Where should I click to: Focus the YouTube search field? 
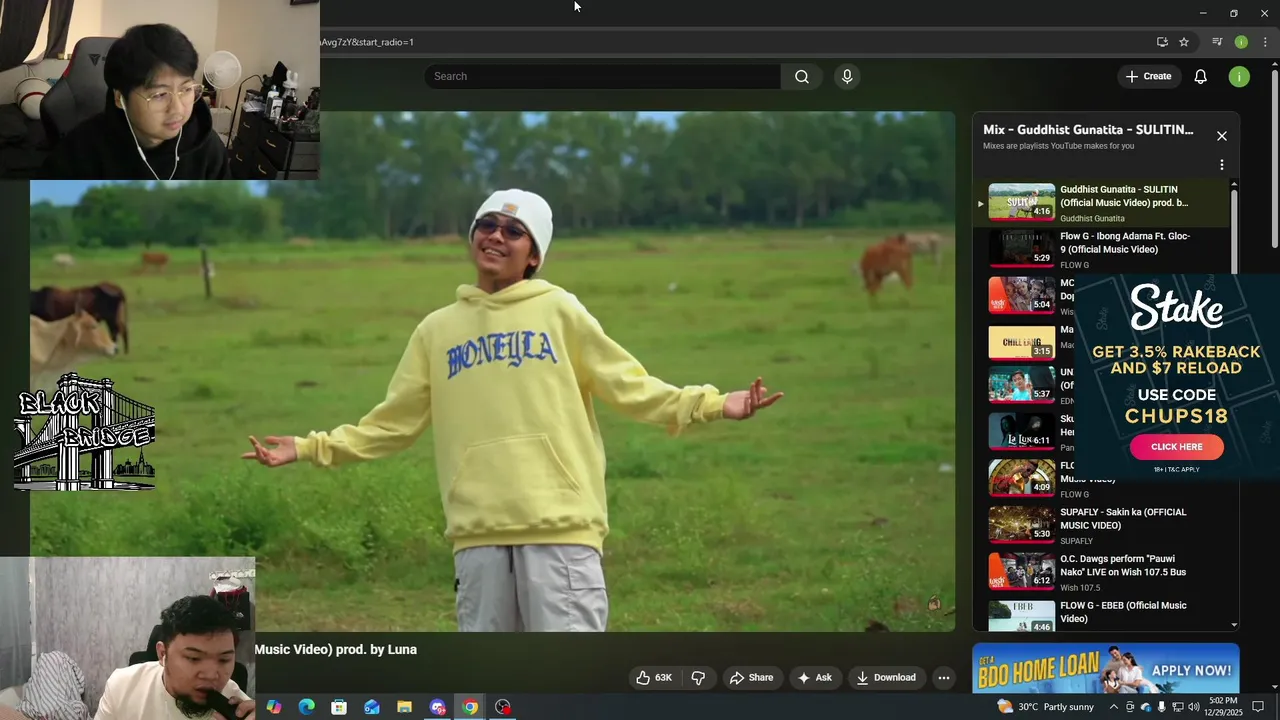tap(603, 76)
